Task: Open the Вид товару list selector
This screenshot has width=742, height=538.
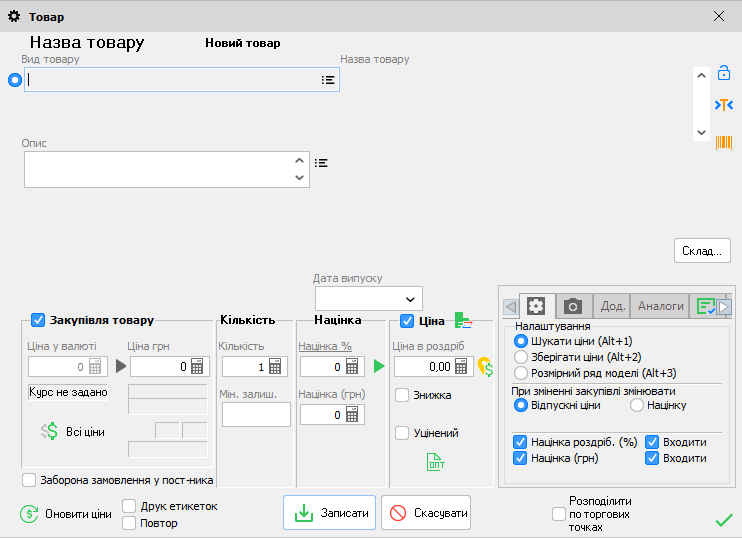Action: (x=327, y=80)
